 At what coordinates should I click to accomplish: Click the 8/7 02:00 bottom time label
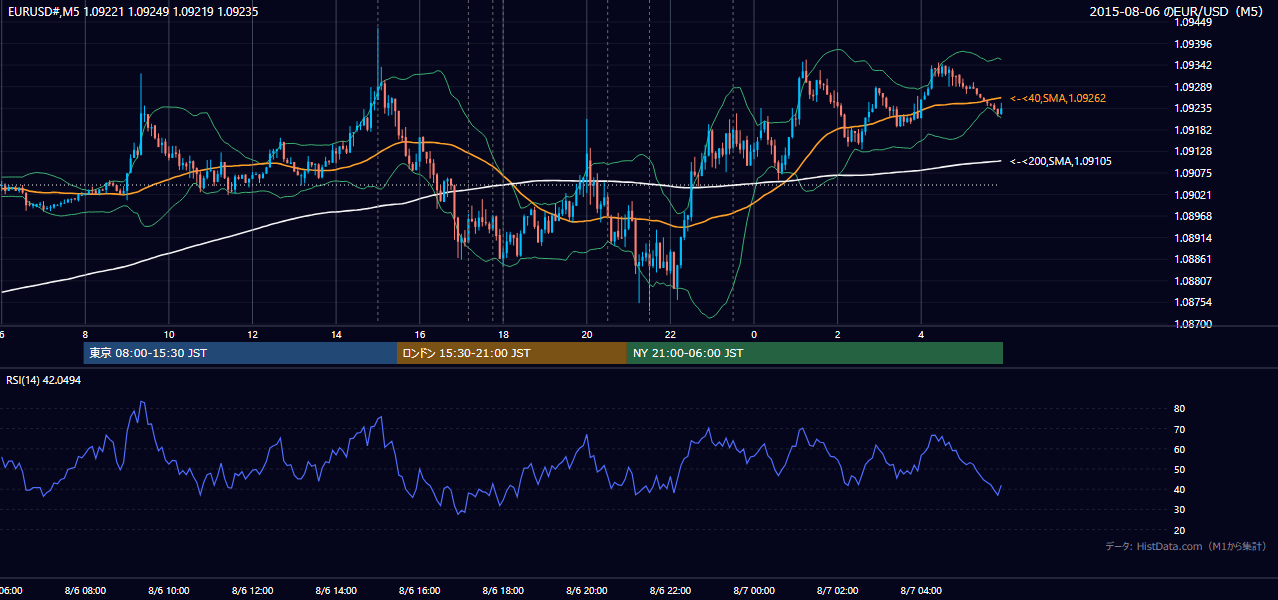[x=838, y=591]
